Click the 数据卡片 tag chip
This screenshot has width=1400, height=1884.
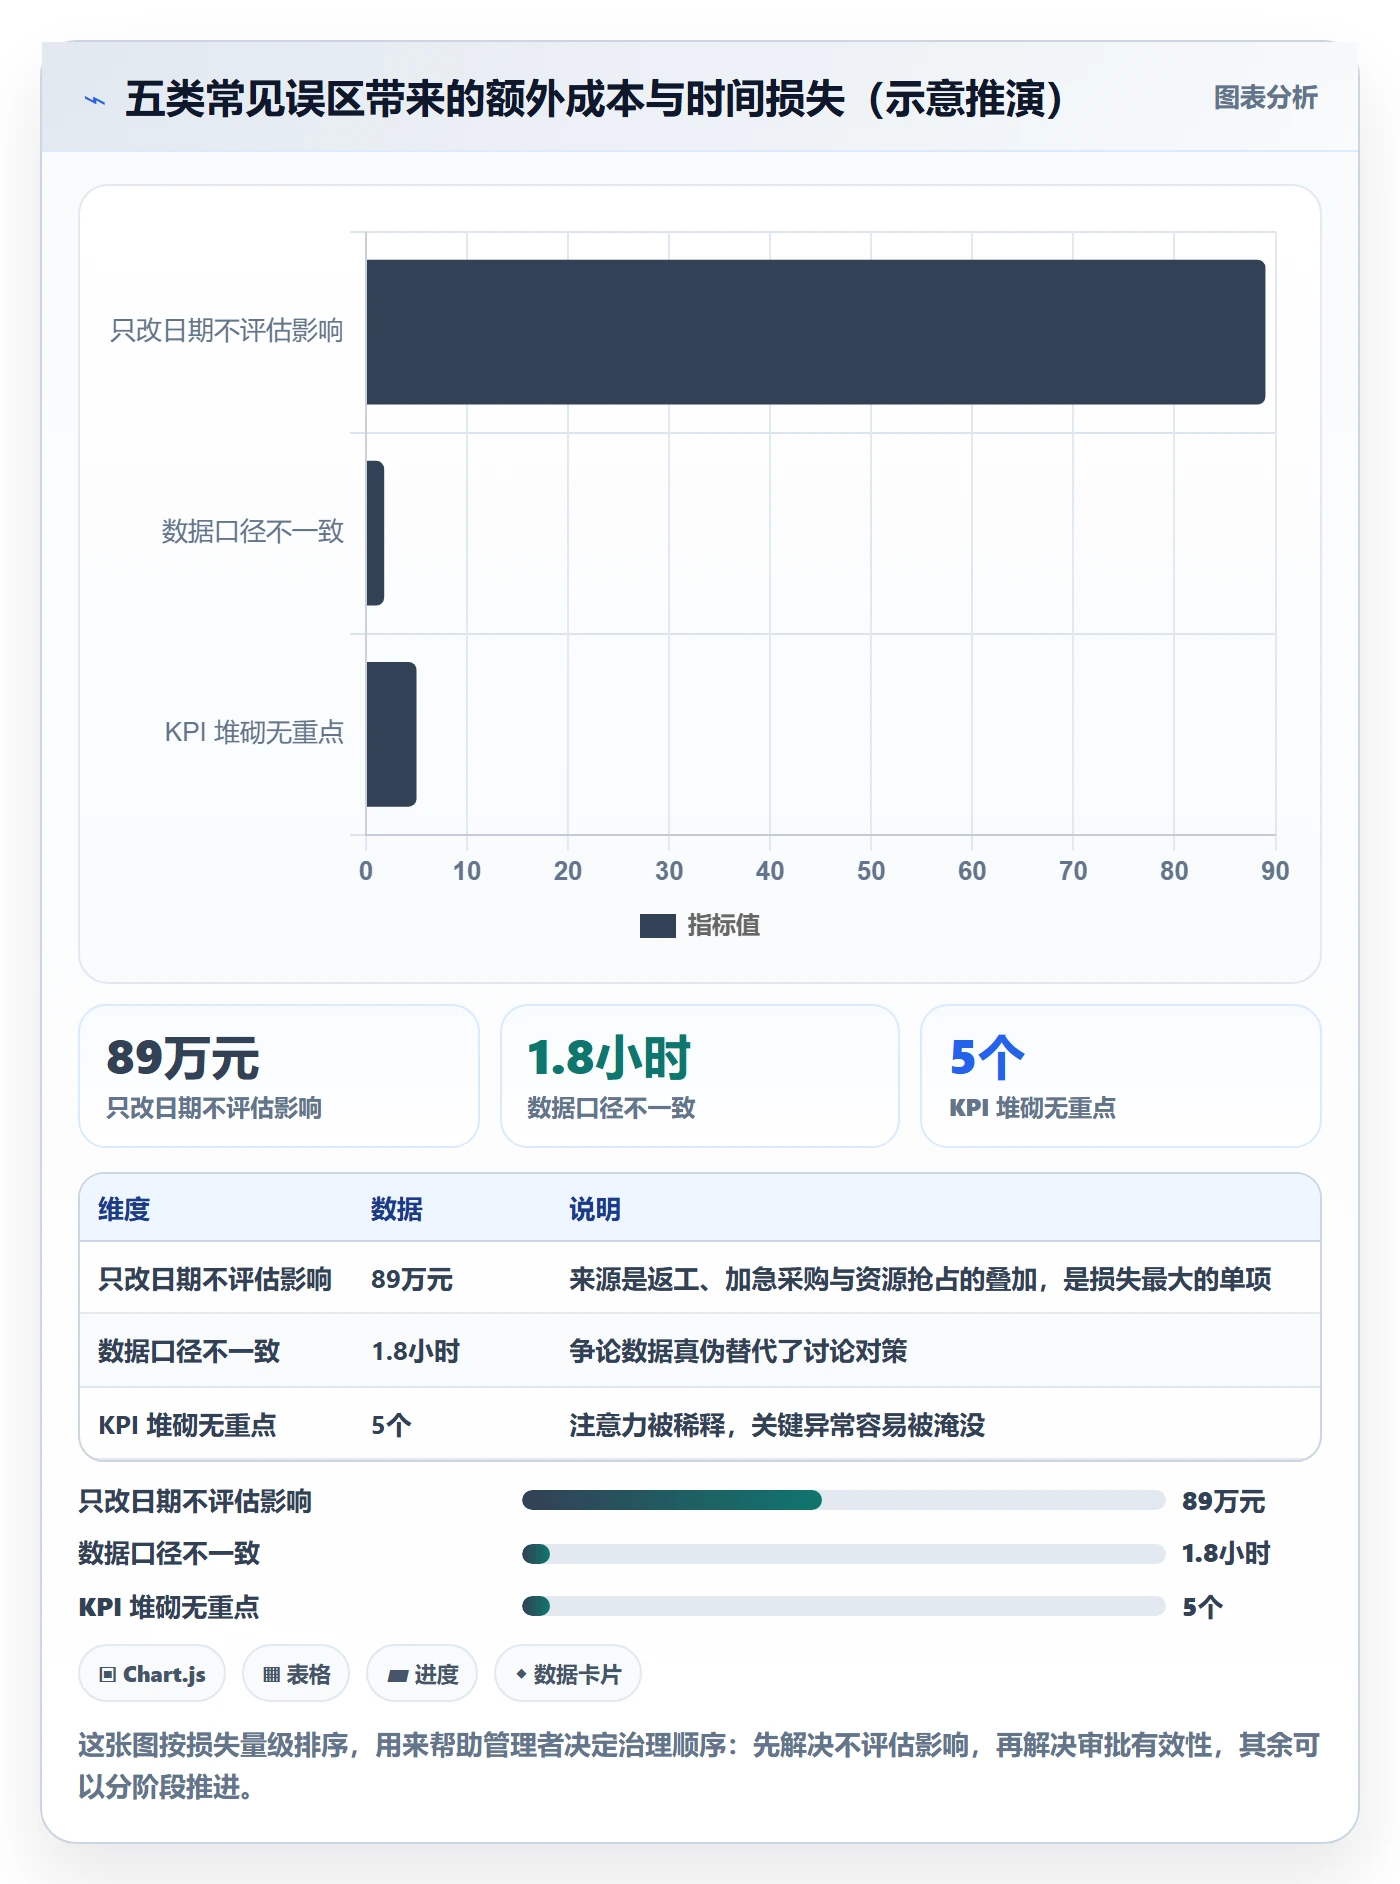coord(568,1674)
